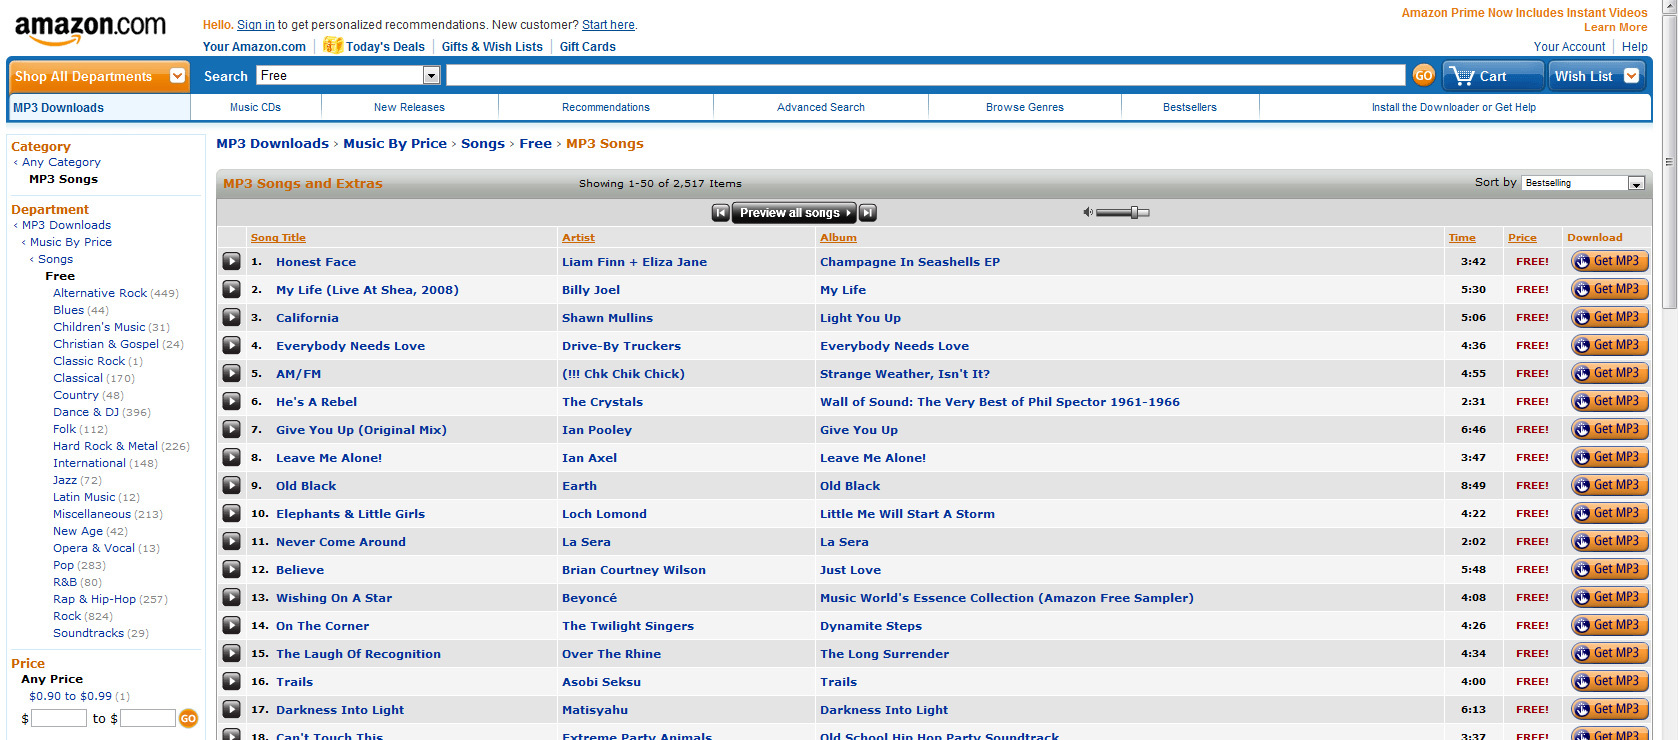Go back to Any Category

coord(61,162)
